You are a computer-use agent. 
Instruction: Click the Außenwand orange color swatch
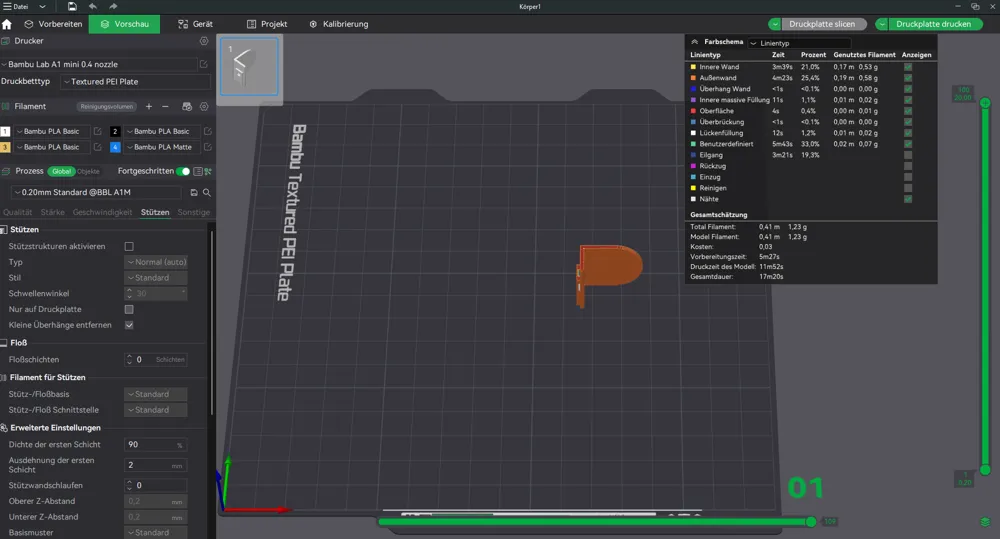pos(693,78)
